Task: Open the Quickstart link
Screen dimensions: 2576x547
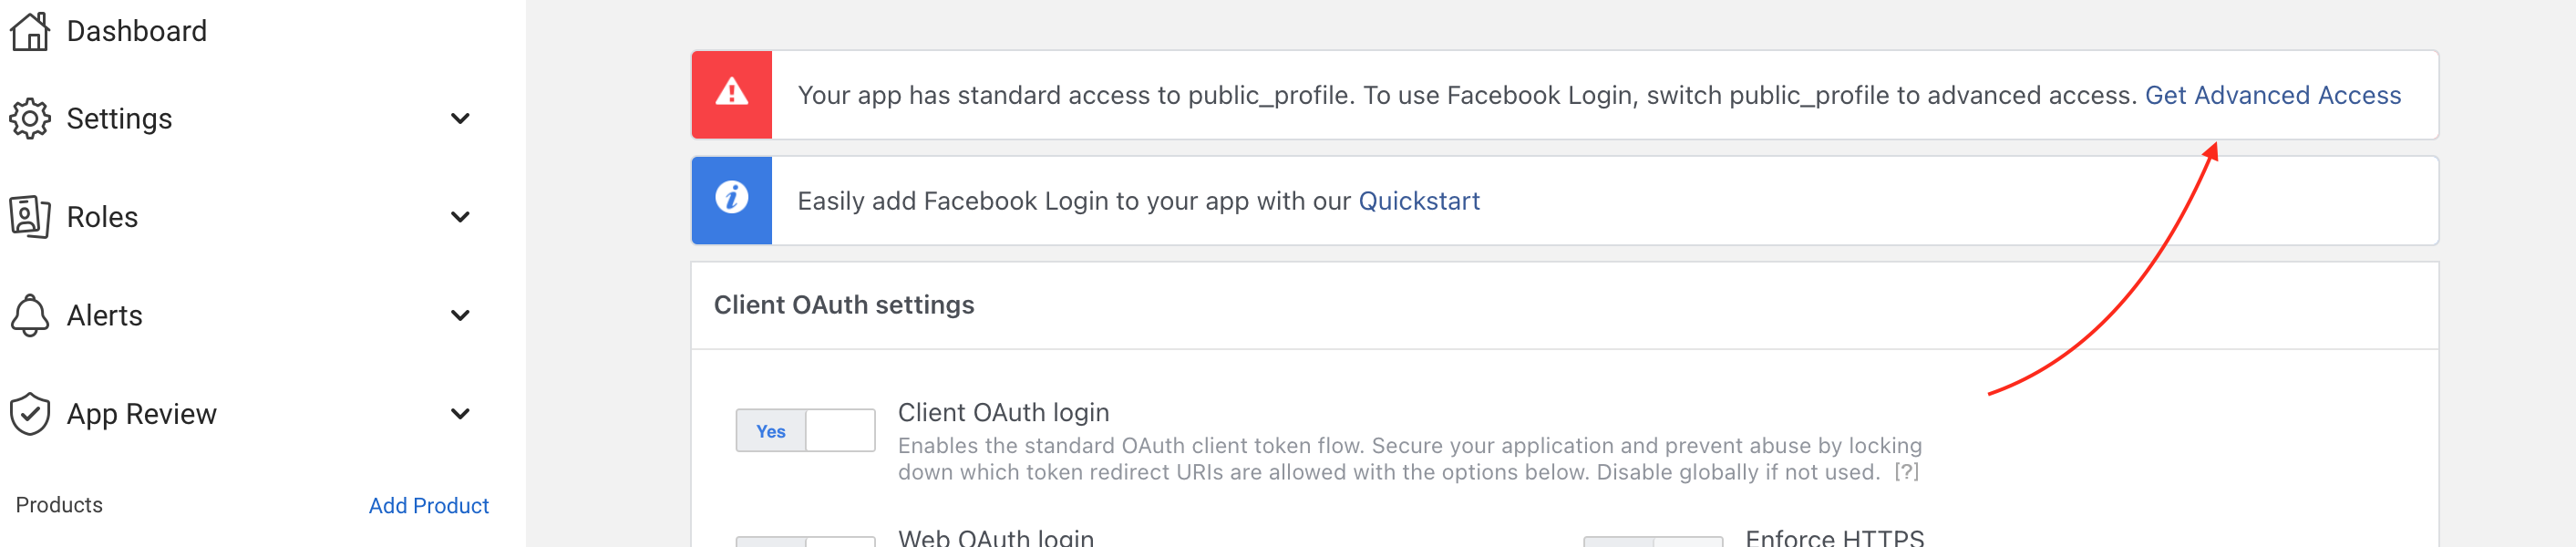Action: [1418, 201]
